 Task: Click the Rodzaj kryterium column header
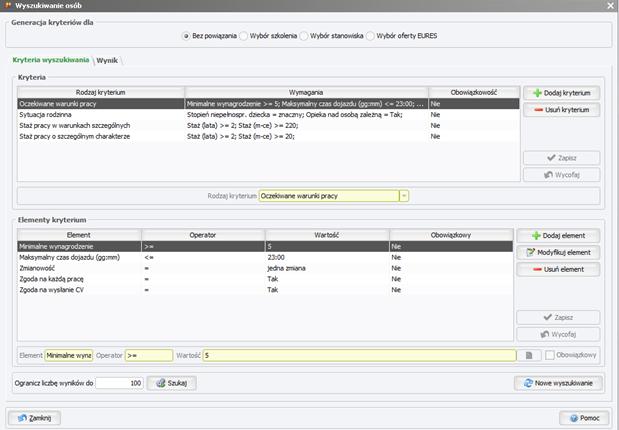click(x=101, y=92)
